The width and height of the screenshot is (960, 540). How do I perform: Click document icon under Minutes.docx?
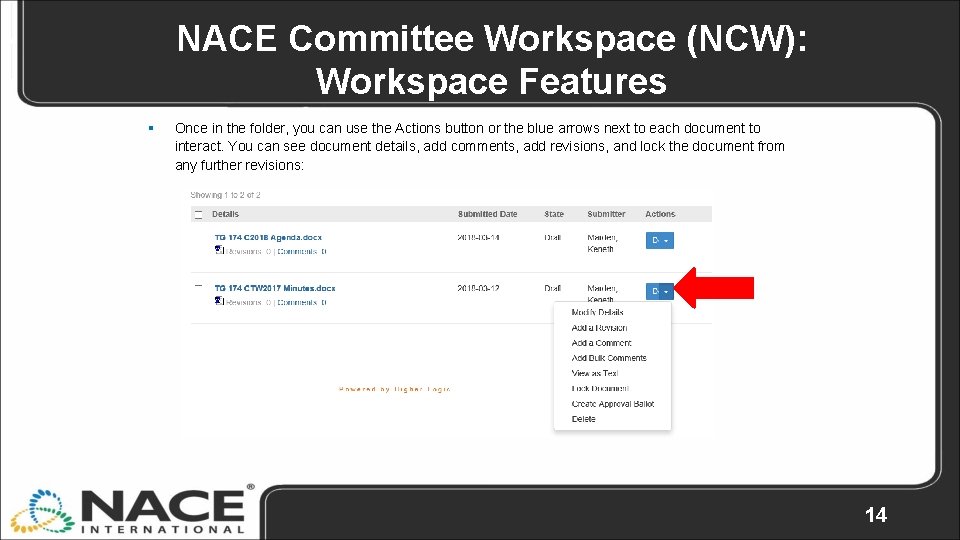[x=219, y=301]
